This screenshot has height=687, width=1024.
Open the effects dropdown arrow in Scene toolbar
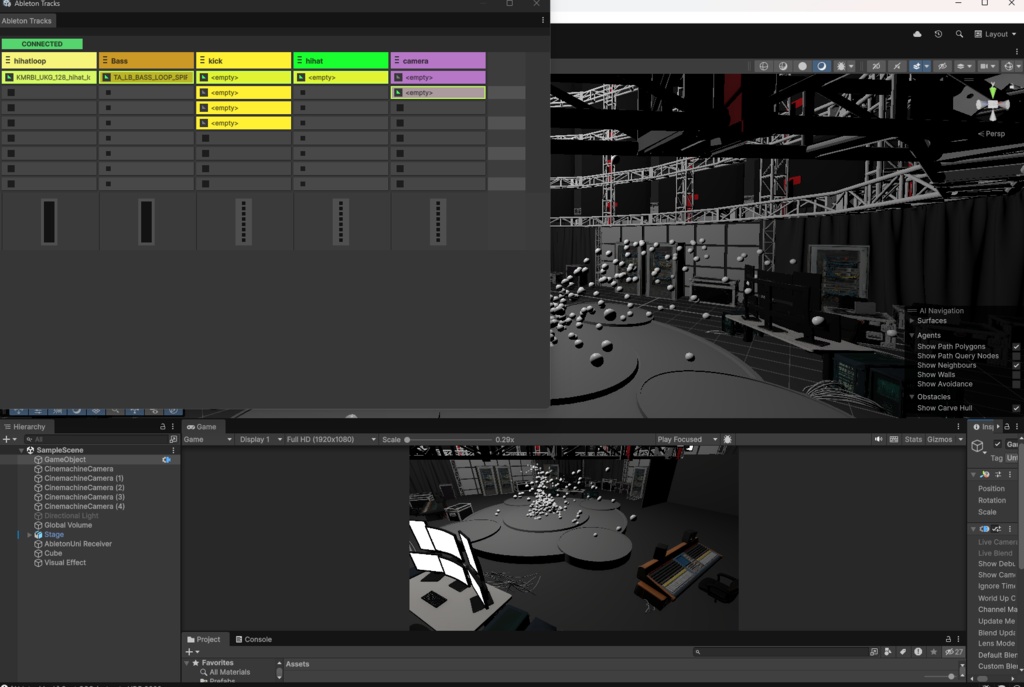coord(927,66)
